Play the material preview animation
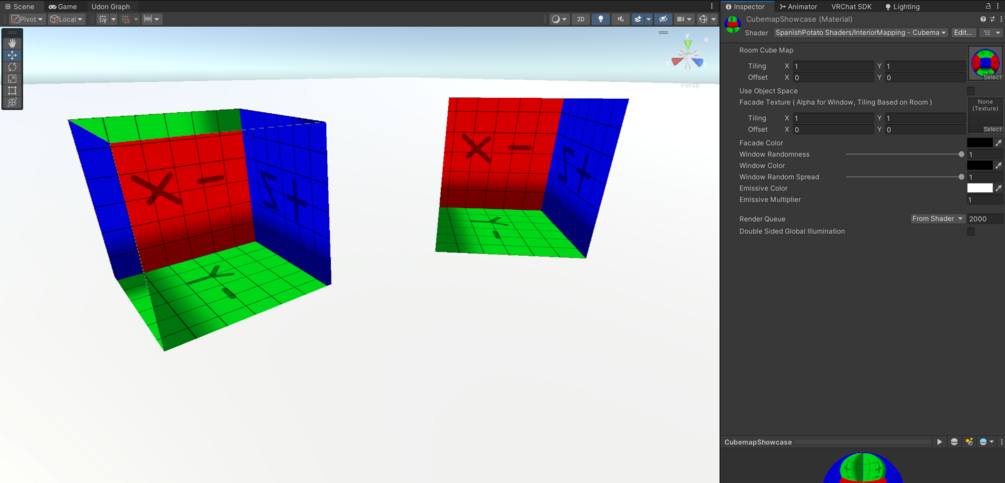Viewport: 1005px width, 483px height. pyautogui.click(x=940, y=442)
